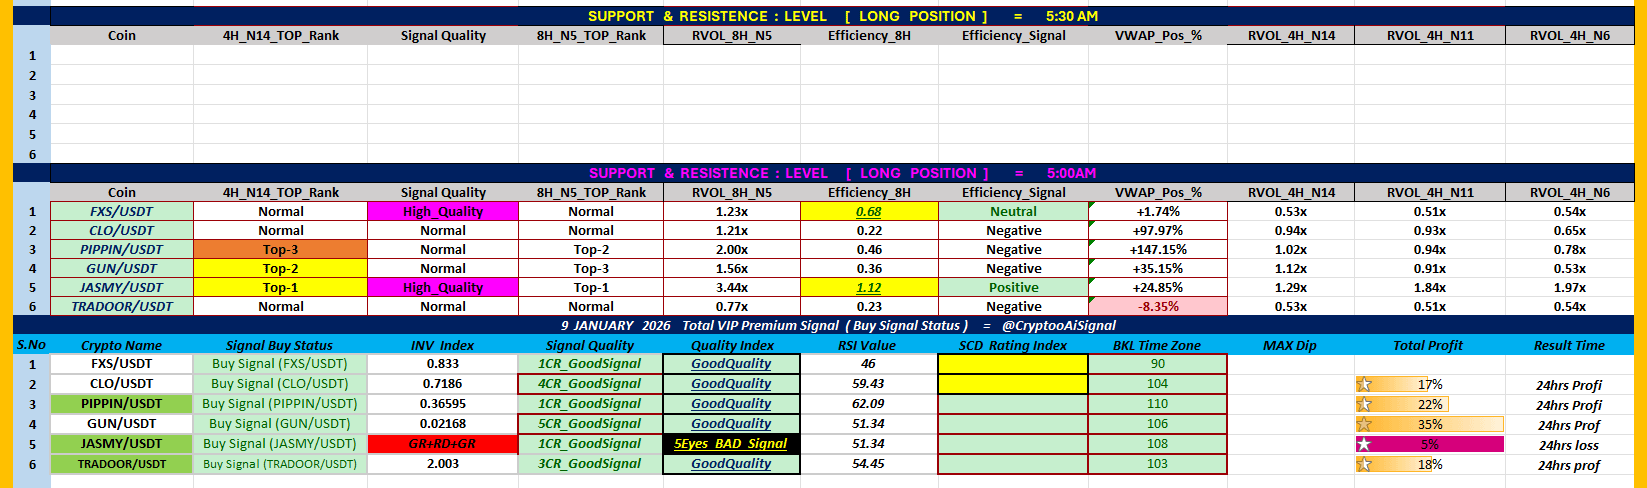This screenshot has width=1647, height=488.
Task: Select the green Neutral efficiency signal cell
Action: [x=1013, y=212]
